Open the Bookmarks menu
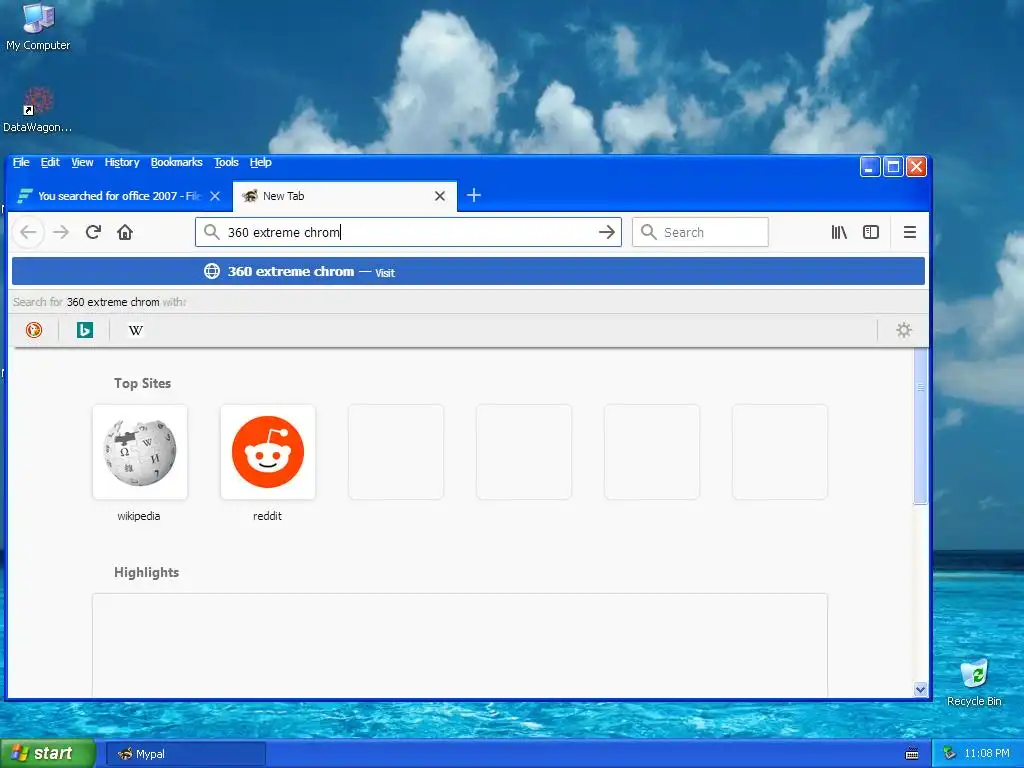The image size is (1024, 768). click(x=176, y=162)
